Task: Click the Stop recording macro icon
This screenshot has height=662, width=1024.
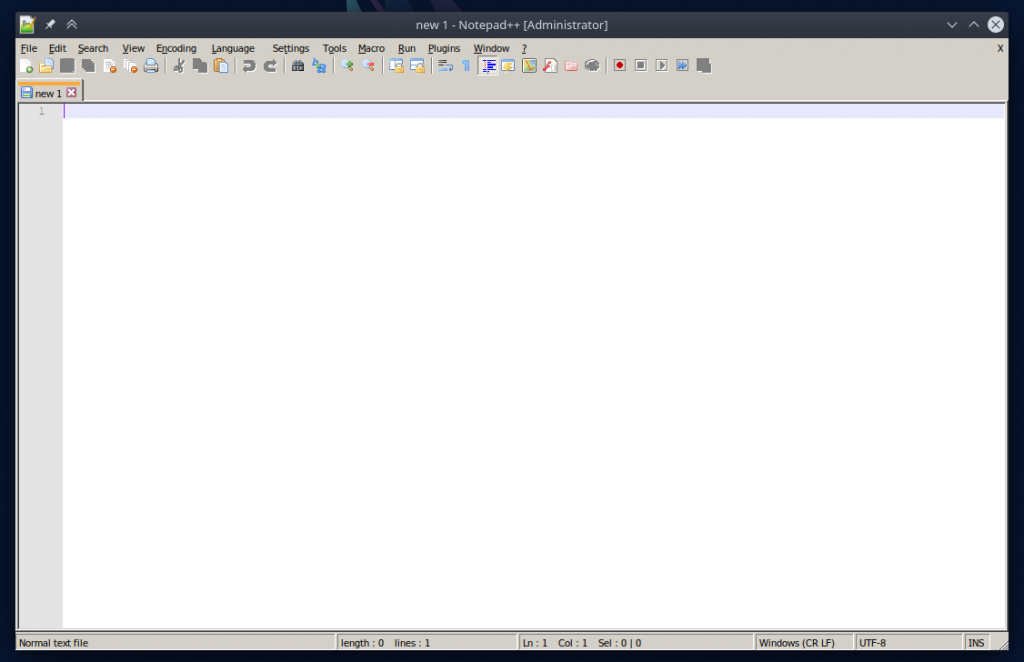Action: point(641,66)
